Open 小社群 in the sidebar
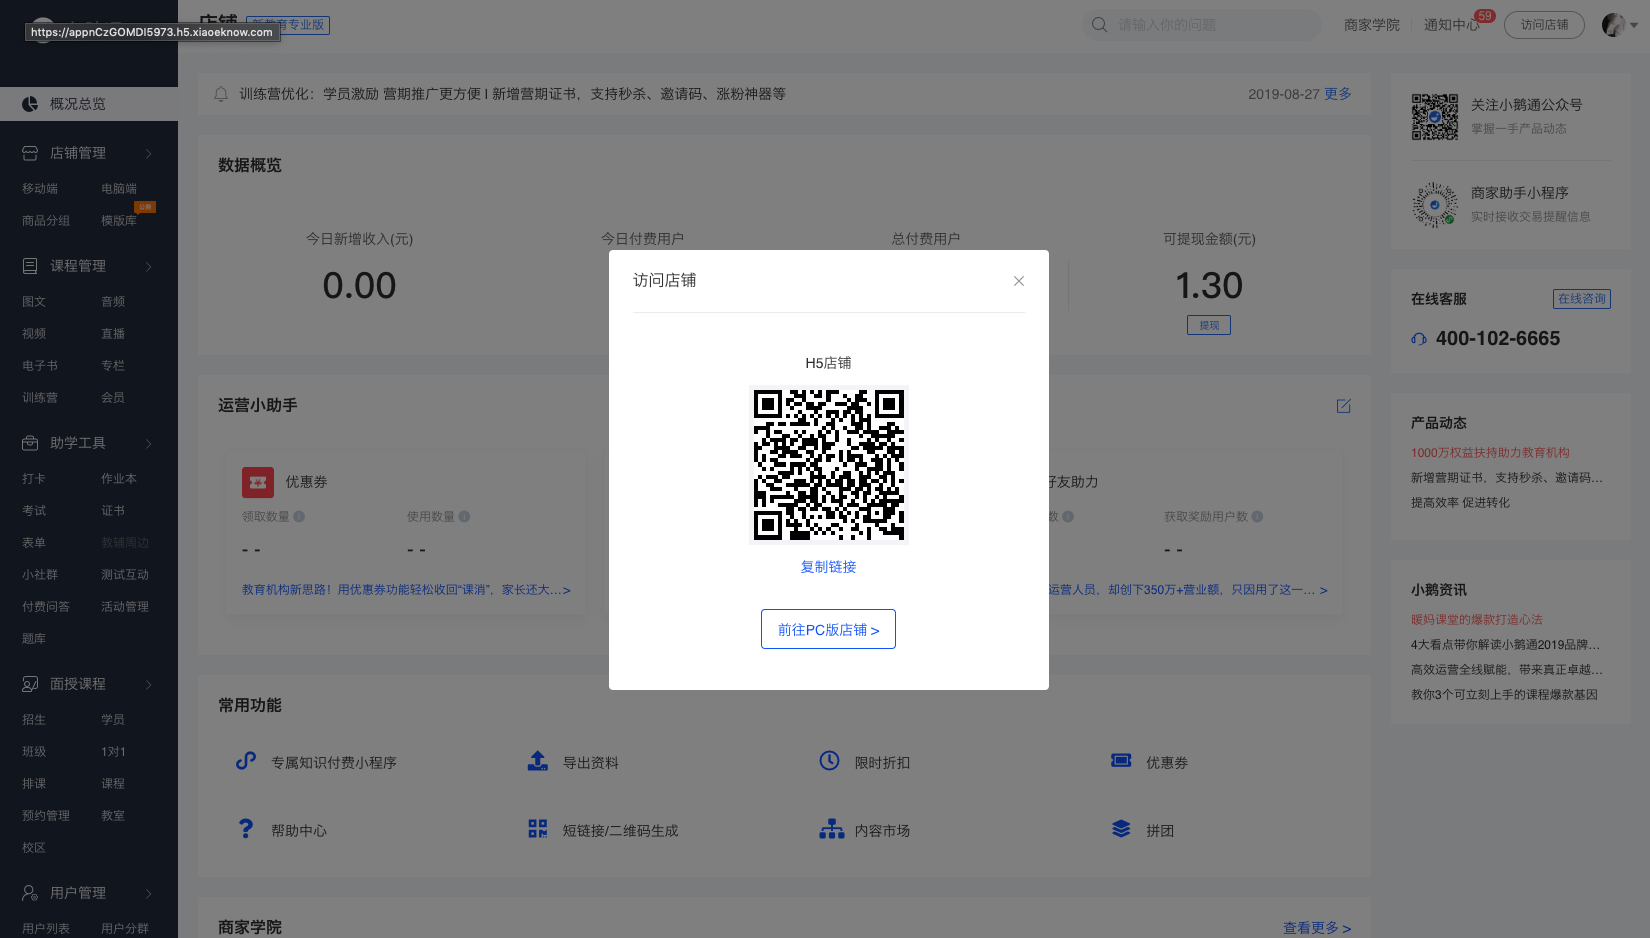The image size is (1650, 938). [40, 575]
